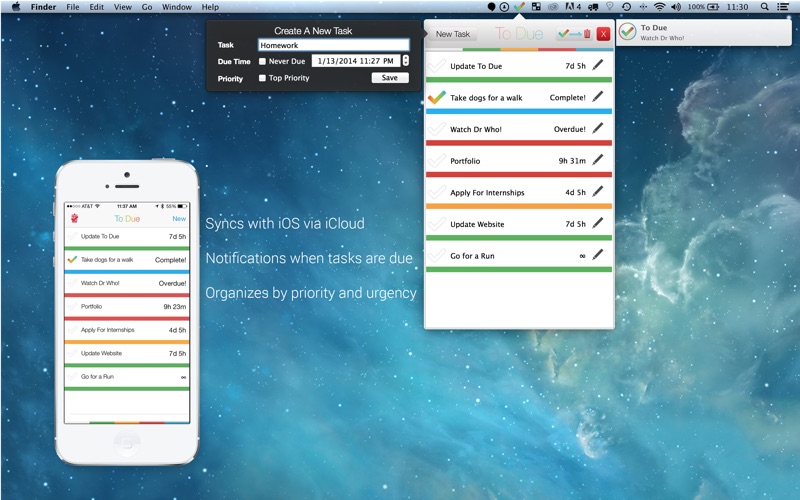Tap New in the iPhone To Due app
Image resolution: width=800 pixels, height=500 pixels.
tap(179, 218)
